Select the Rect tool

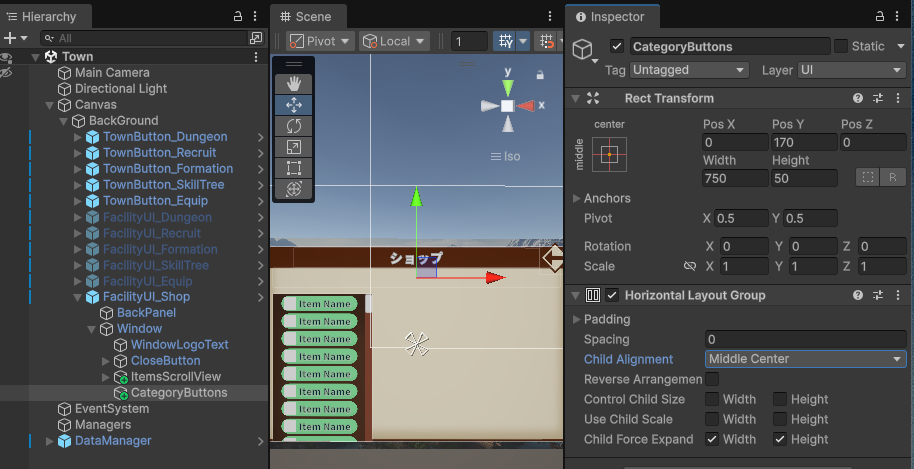pos(294,167)
